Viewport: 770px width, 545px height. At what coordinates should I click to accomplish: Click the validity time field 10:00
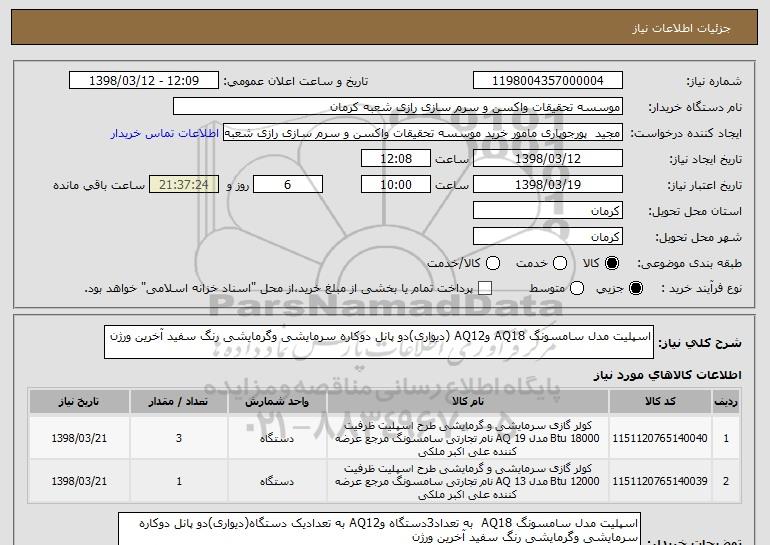pyautogui.click(x=396, y=185)
